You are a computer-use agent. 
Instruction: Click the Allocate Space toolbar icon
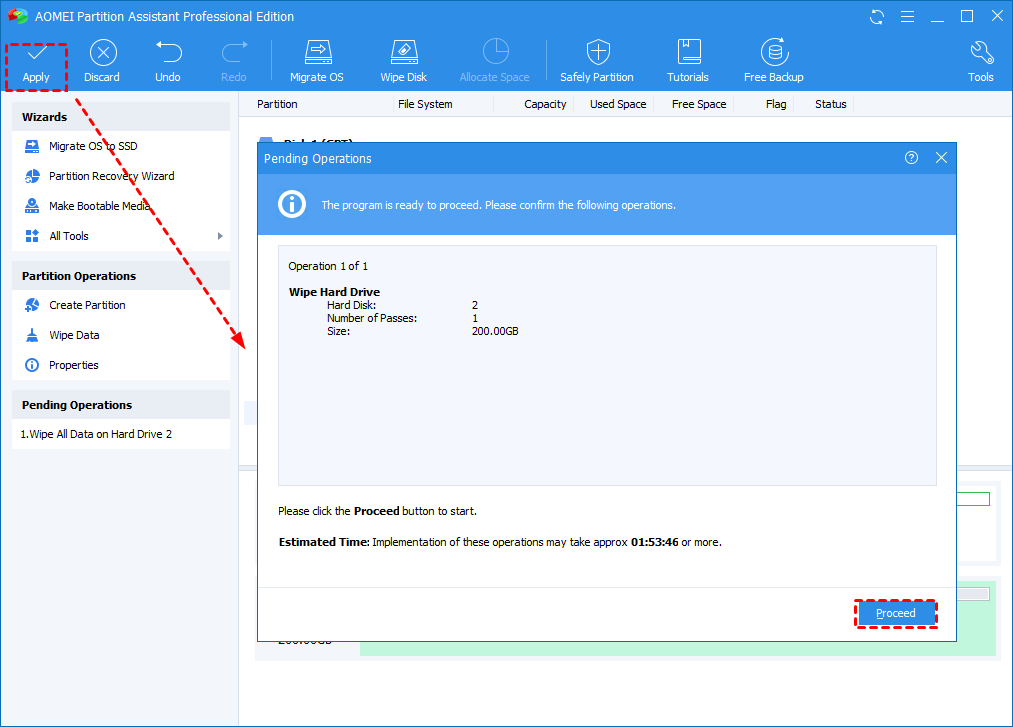496,52
